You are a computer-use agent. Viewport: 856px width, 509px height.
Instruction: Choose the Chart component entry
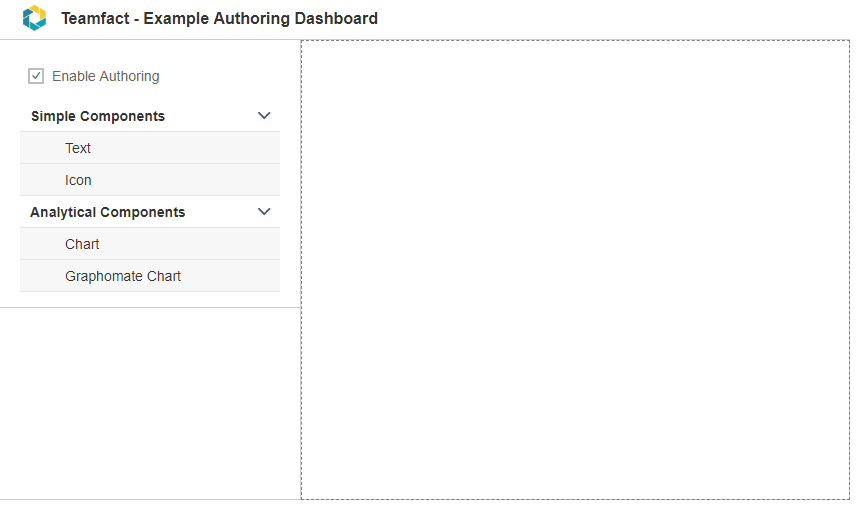coord(150,244)
